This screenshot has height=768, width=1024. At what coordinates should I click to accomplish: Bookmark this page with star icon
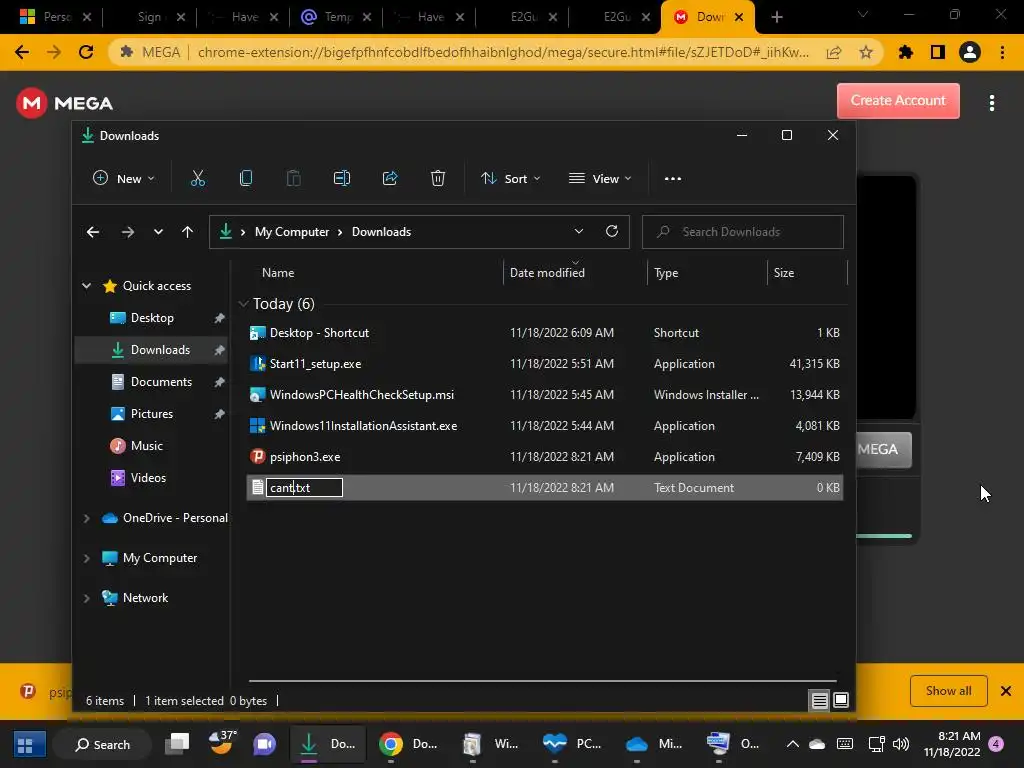click(x=866, y=52)
